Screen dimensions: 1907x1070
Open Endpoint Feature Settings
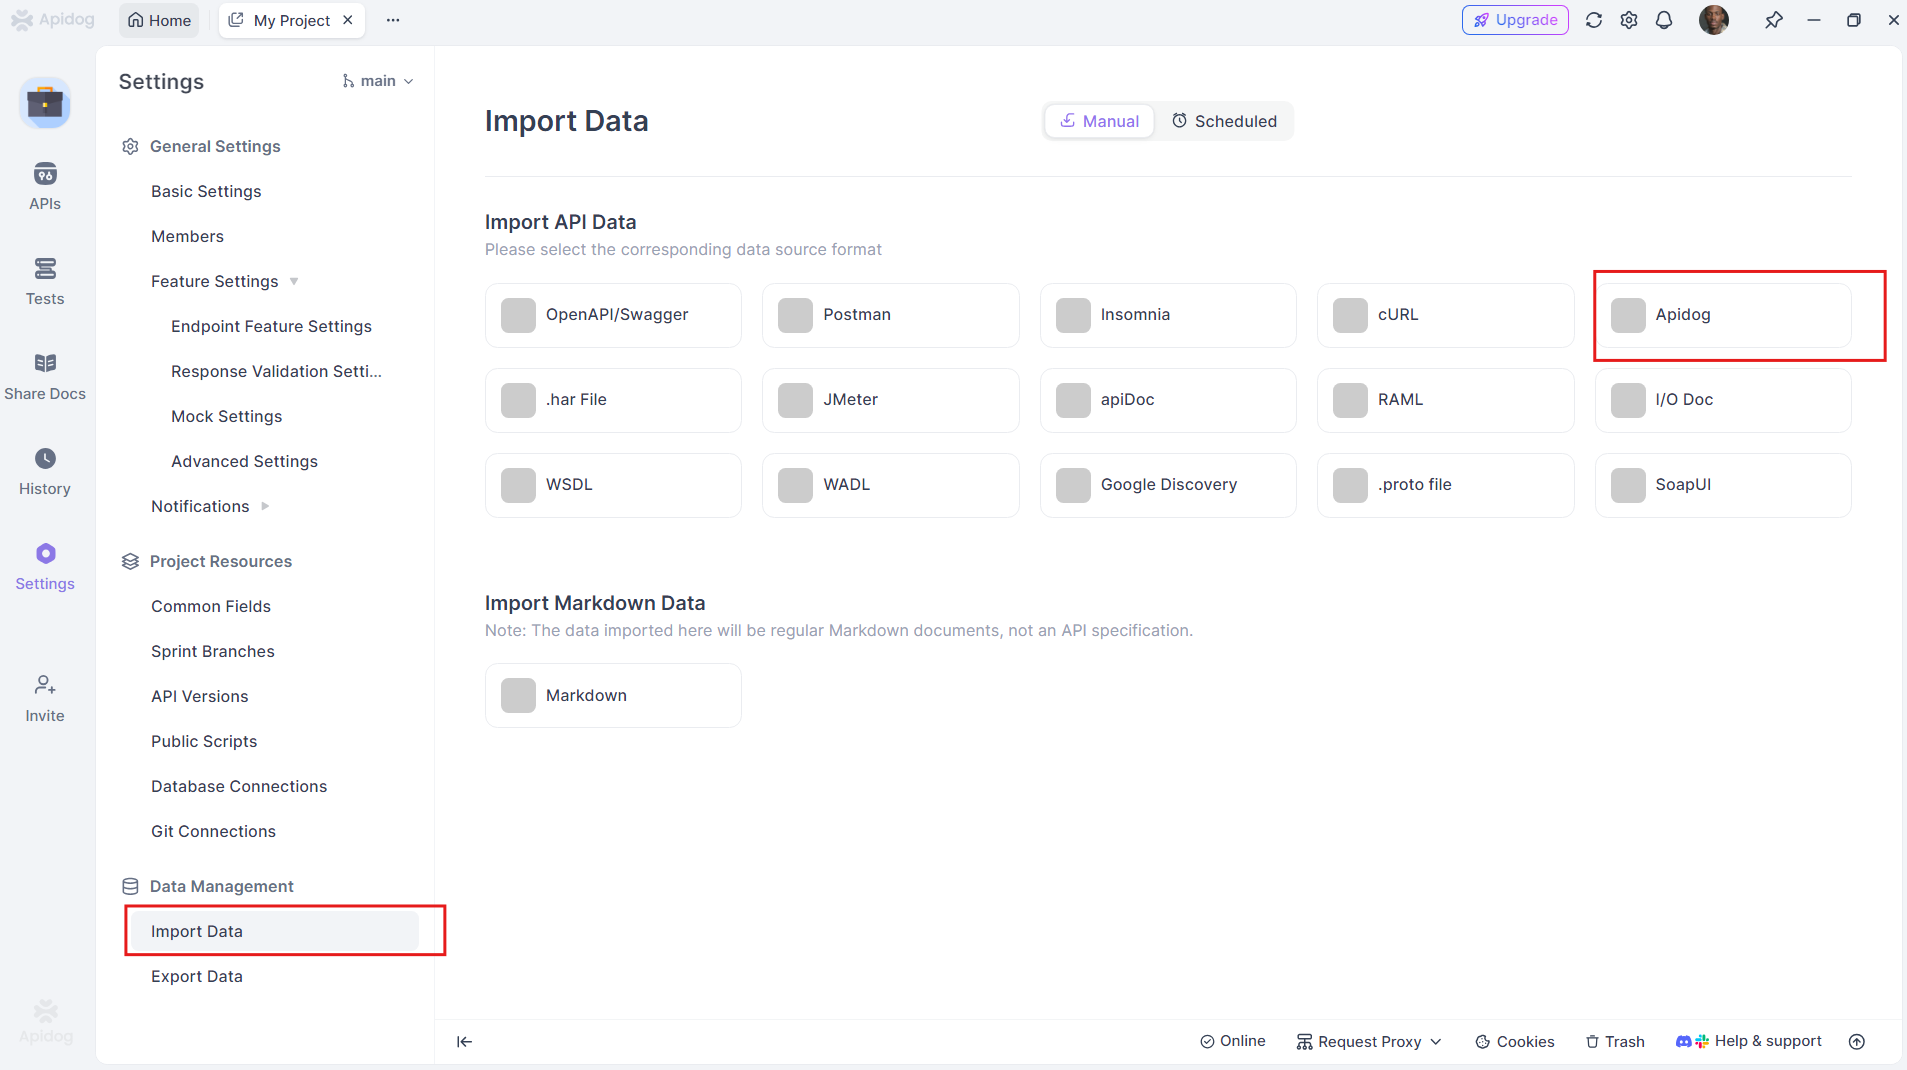(271, 326)
